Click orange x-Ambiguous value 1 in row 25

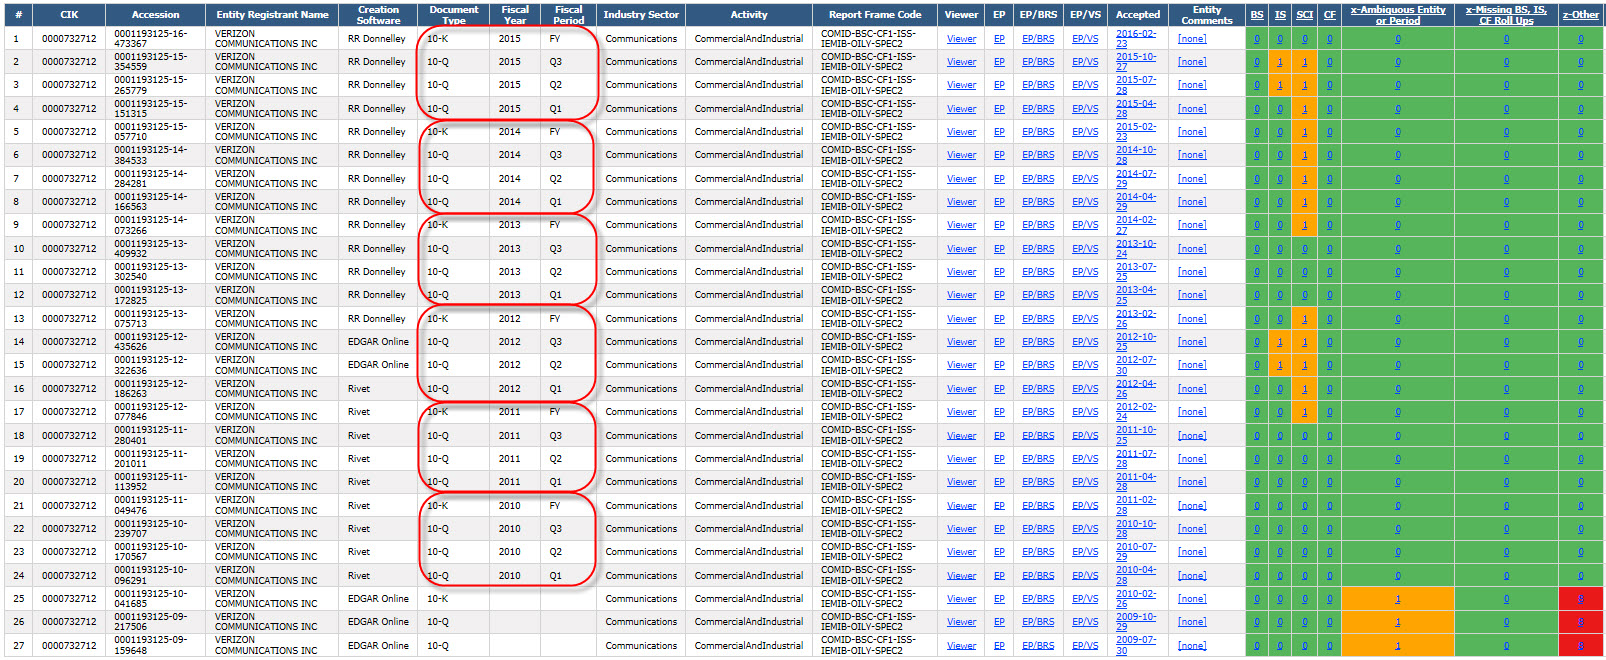point(1398,599)
